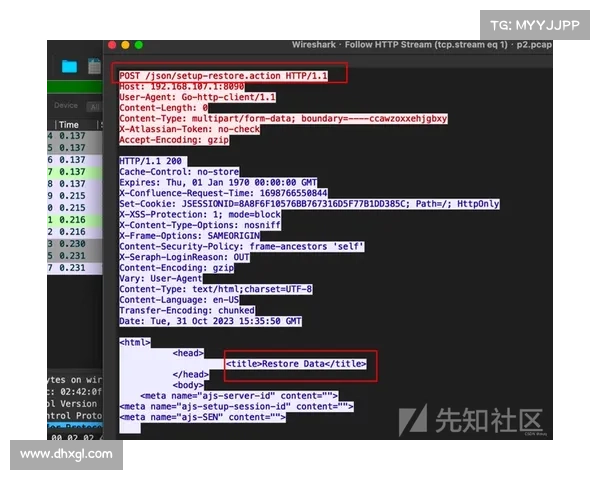Click the meta 'ajs-SEN' line
Screen dimensions: 600x480
[x=202, y=417]
